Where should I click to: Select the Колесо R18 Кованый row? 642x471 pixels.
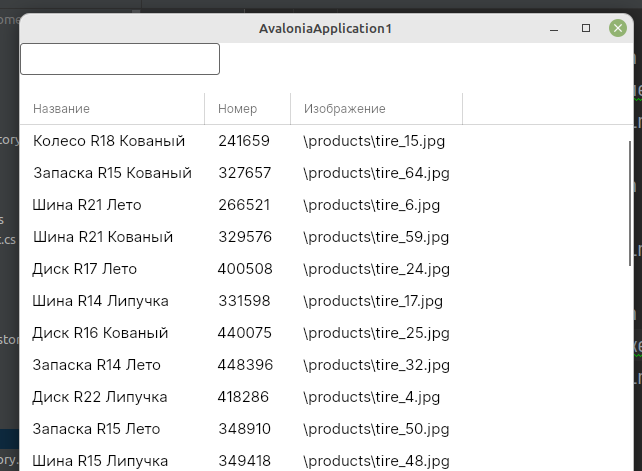(109, 141)
